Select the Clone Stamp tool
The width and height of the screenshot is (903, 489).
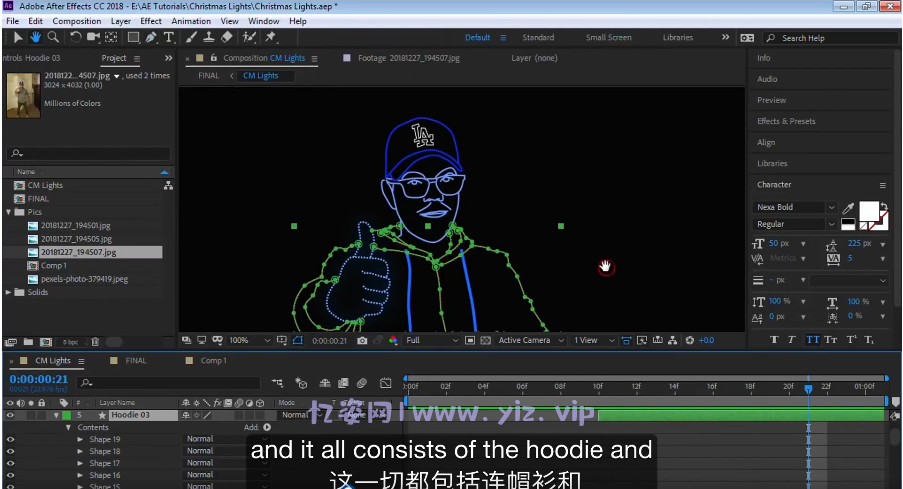[209, 37]
